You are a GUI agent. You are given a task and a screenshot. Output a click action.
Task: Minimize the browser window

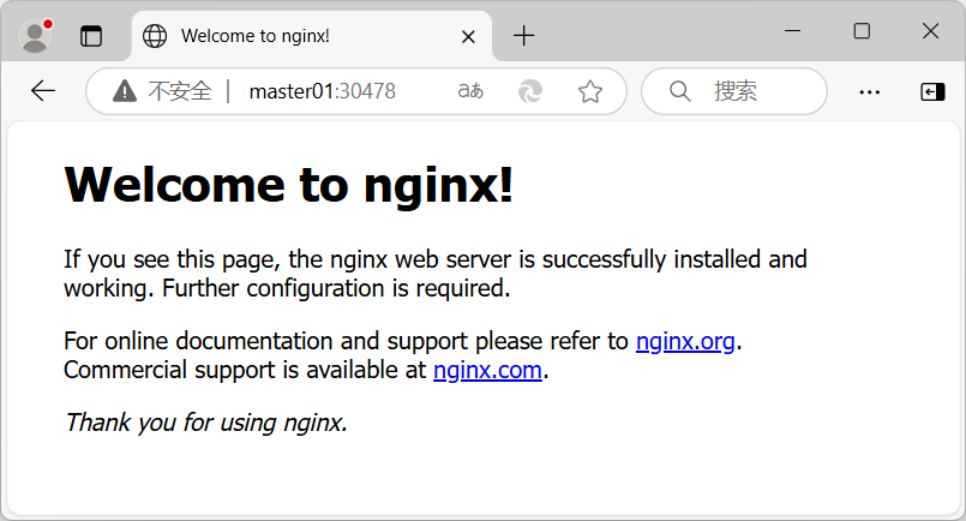(x=792, y=30)
